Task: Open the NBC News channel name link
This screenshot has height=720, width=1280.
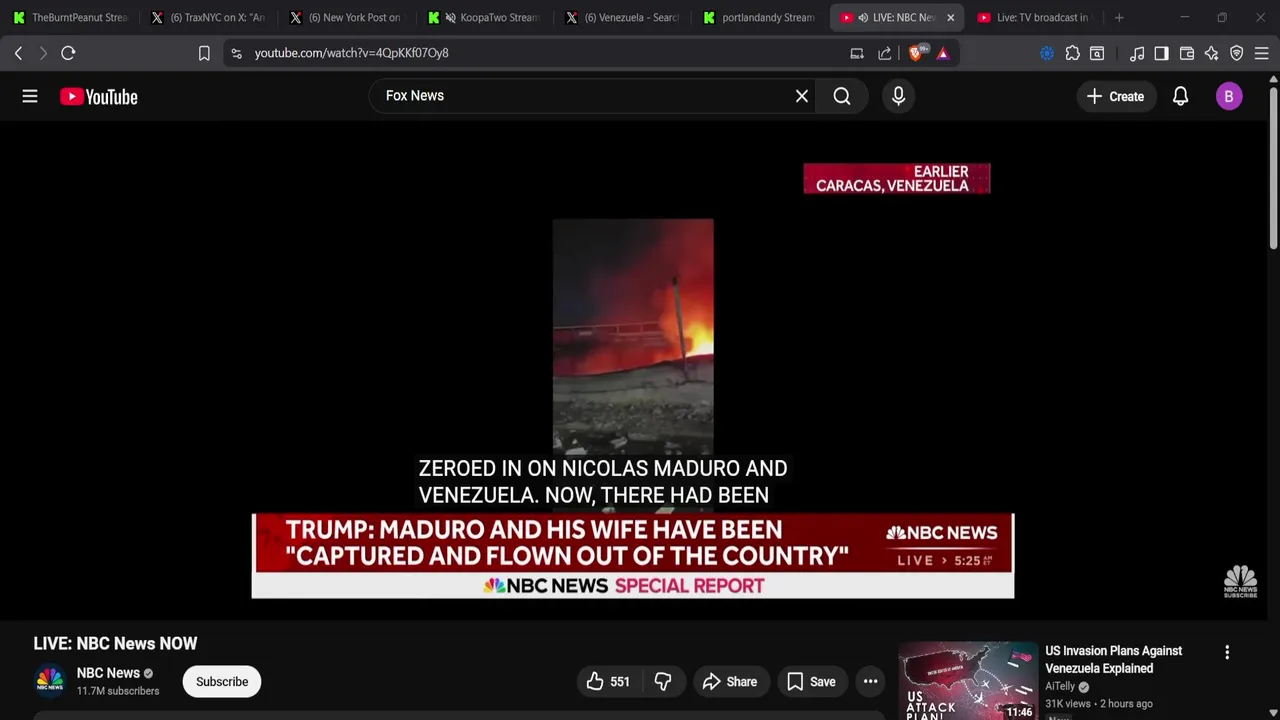Action: click(108, 673)
